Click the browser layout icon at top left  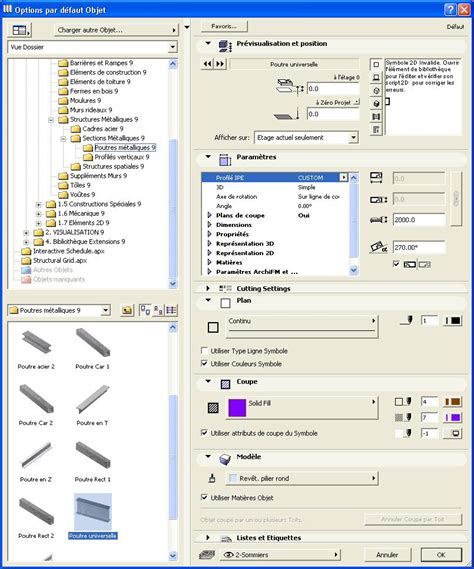click(19, 30)
